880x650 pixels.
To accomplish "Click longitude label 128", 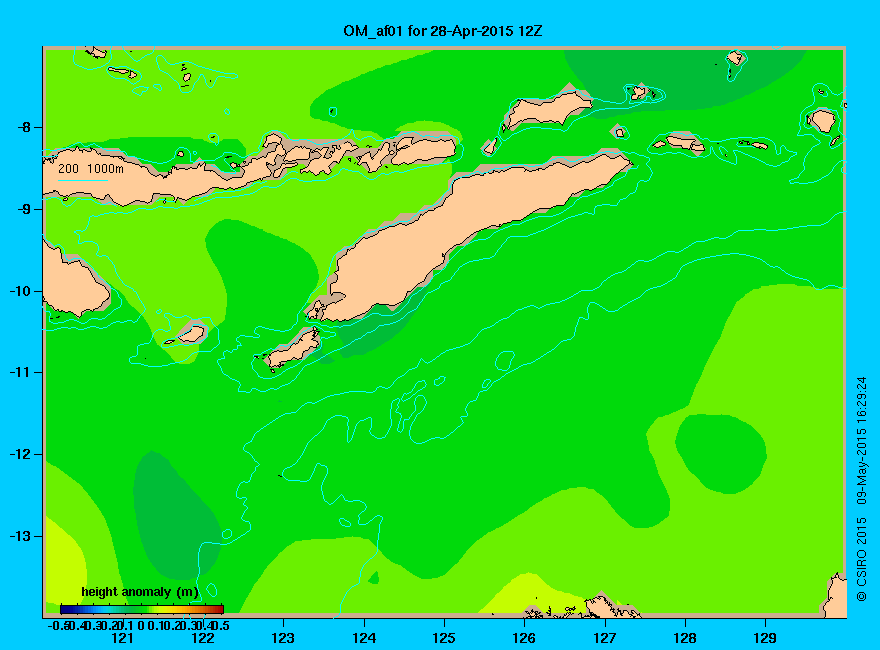I will tap(685, 638).
